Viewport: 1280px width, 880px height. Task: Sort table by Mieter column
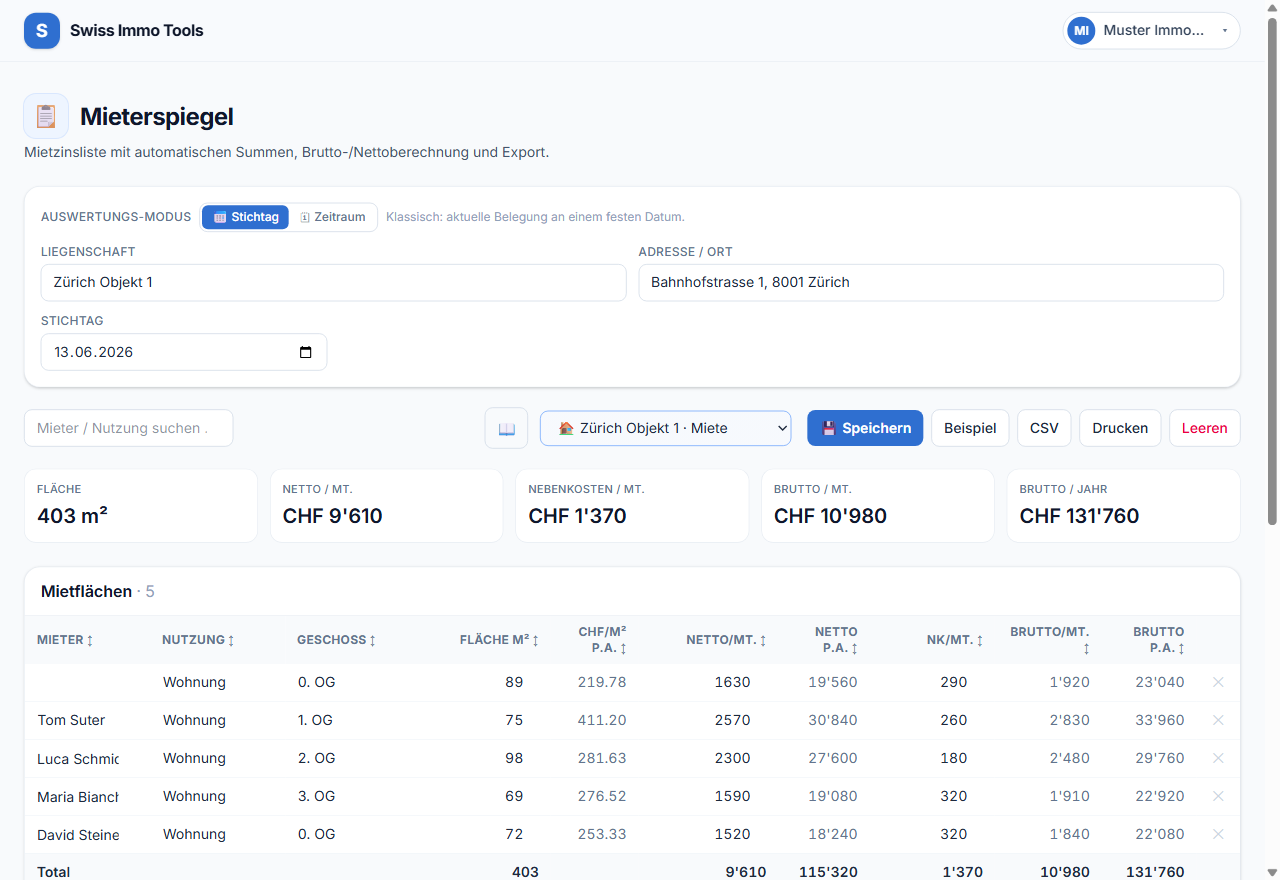[x=65, y=640]
